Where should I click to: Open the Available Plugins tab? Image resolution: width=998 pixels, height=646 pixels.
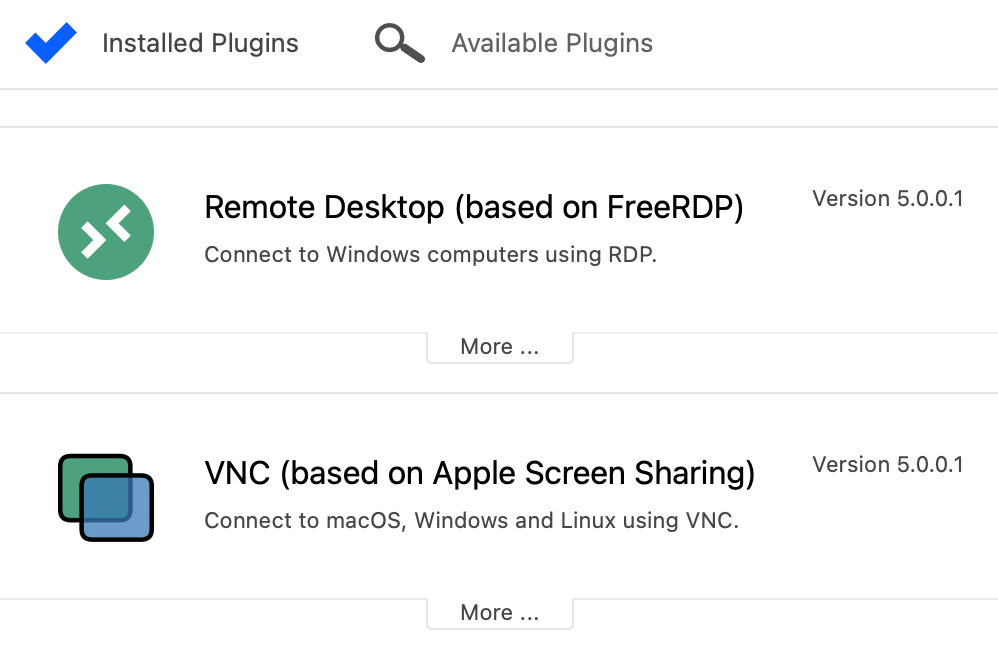pos(514,43)
